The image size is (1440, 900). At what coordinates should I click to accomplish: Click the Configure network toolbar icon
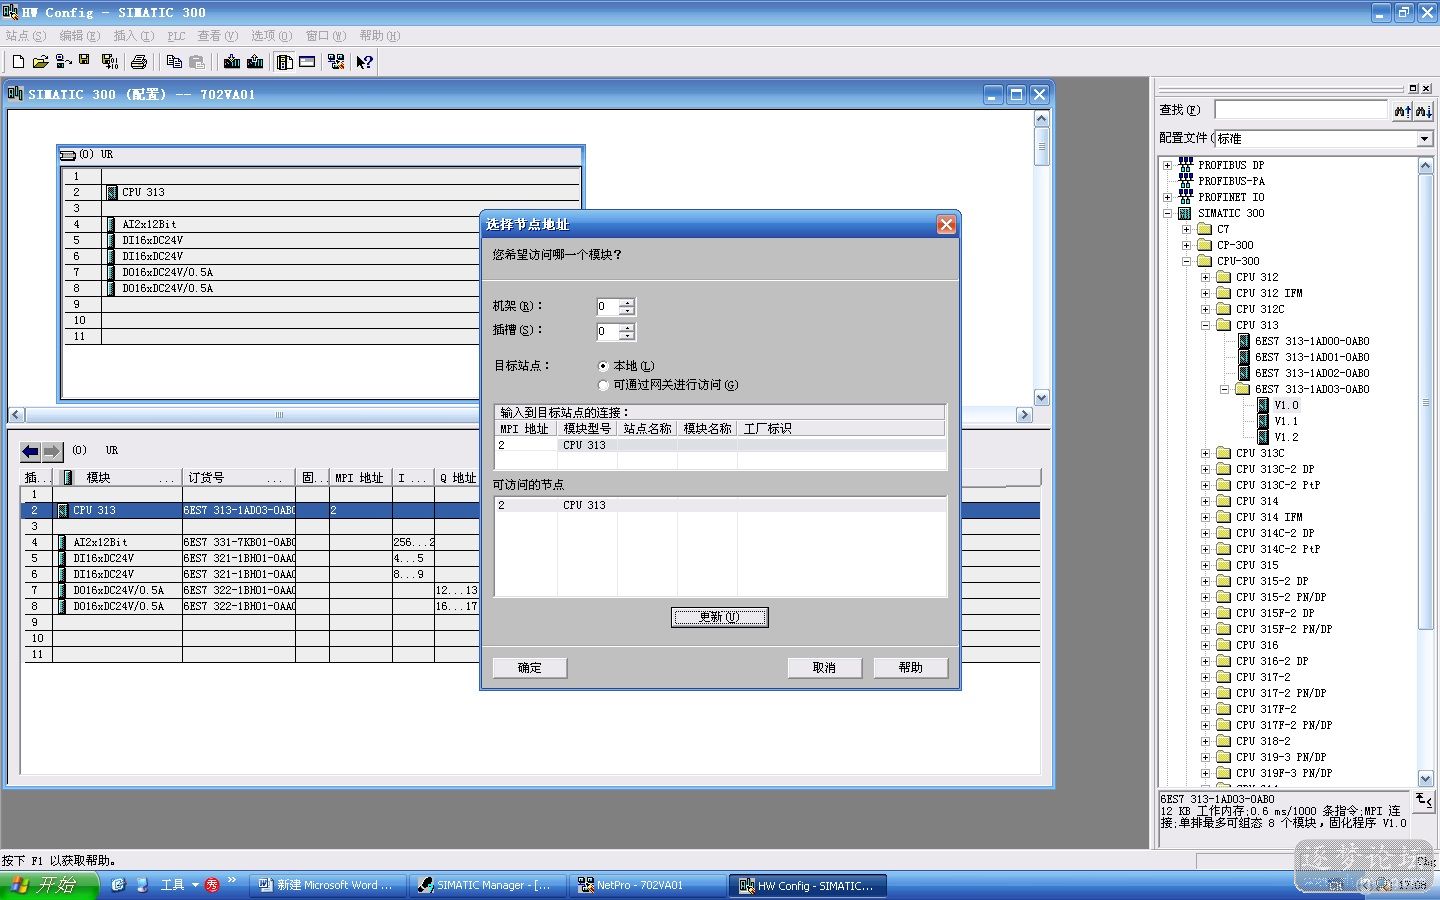click(336, 62)
